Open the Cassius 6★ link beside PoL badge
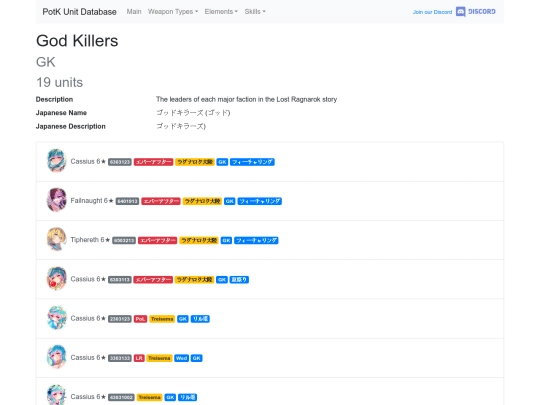 point(88,318)
